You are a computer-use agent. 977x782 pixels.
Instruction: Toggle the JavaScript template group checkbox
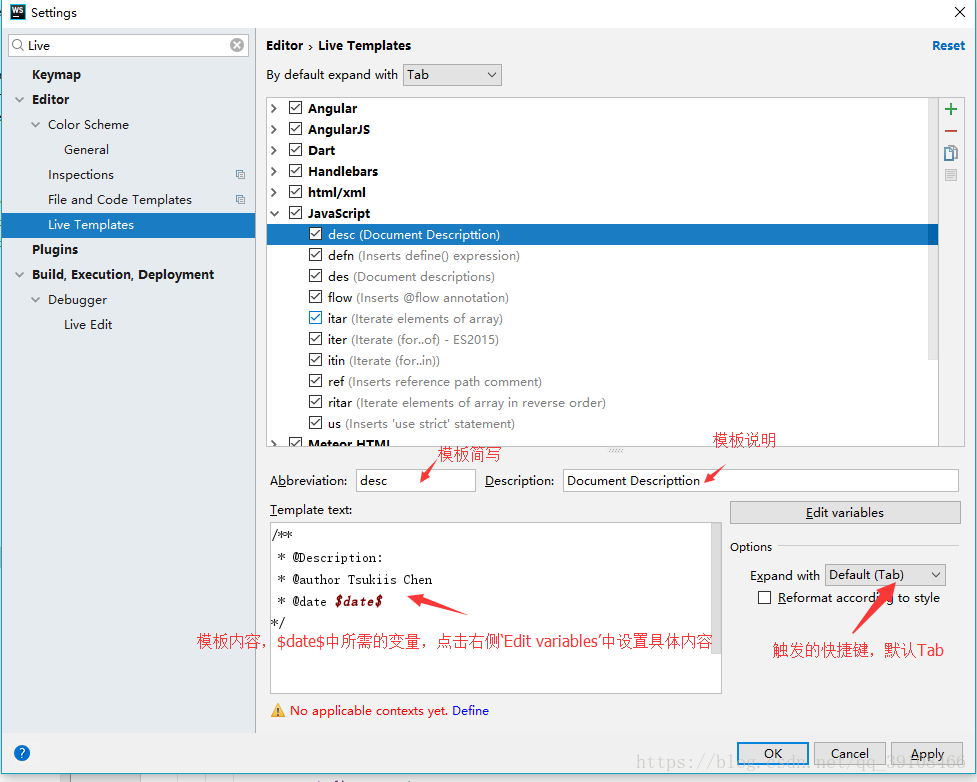pos(295,213)
